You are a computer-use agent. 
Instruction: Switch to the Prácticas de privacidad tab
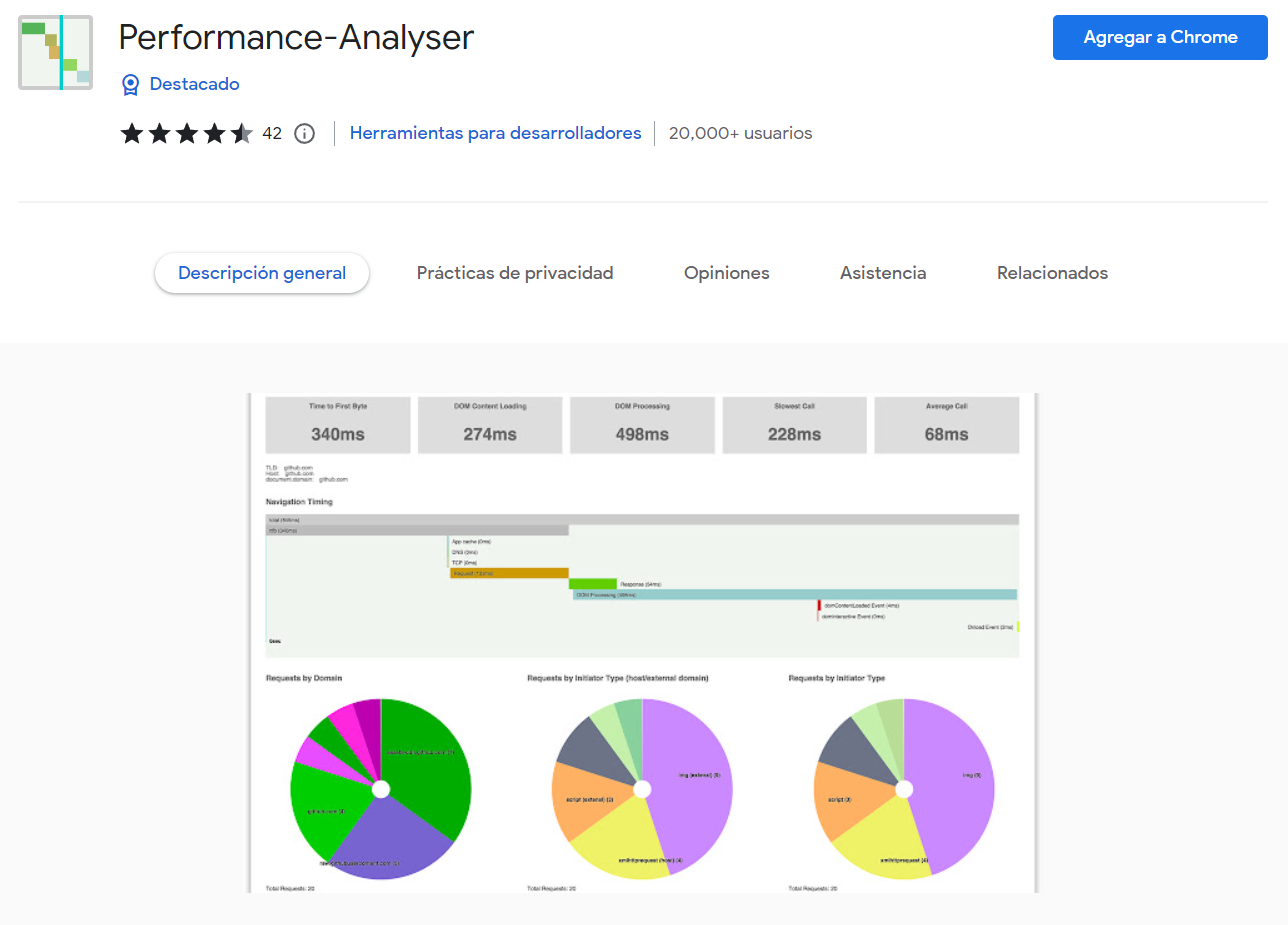pyautogui.click(x=515, y=273)
